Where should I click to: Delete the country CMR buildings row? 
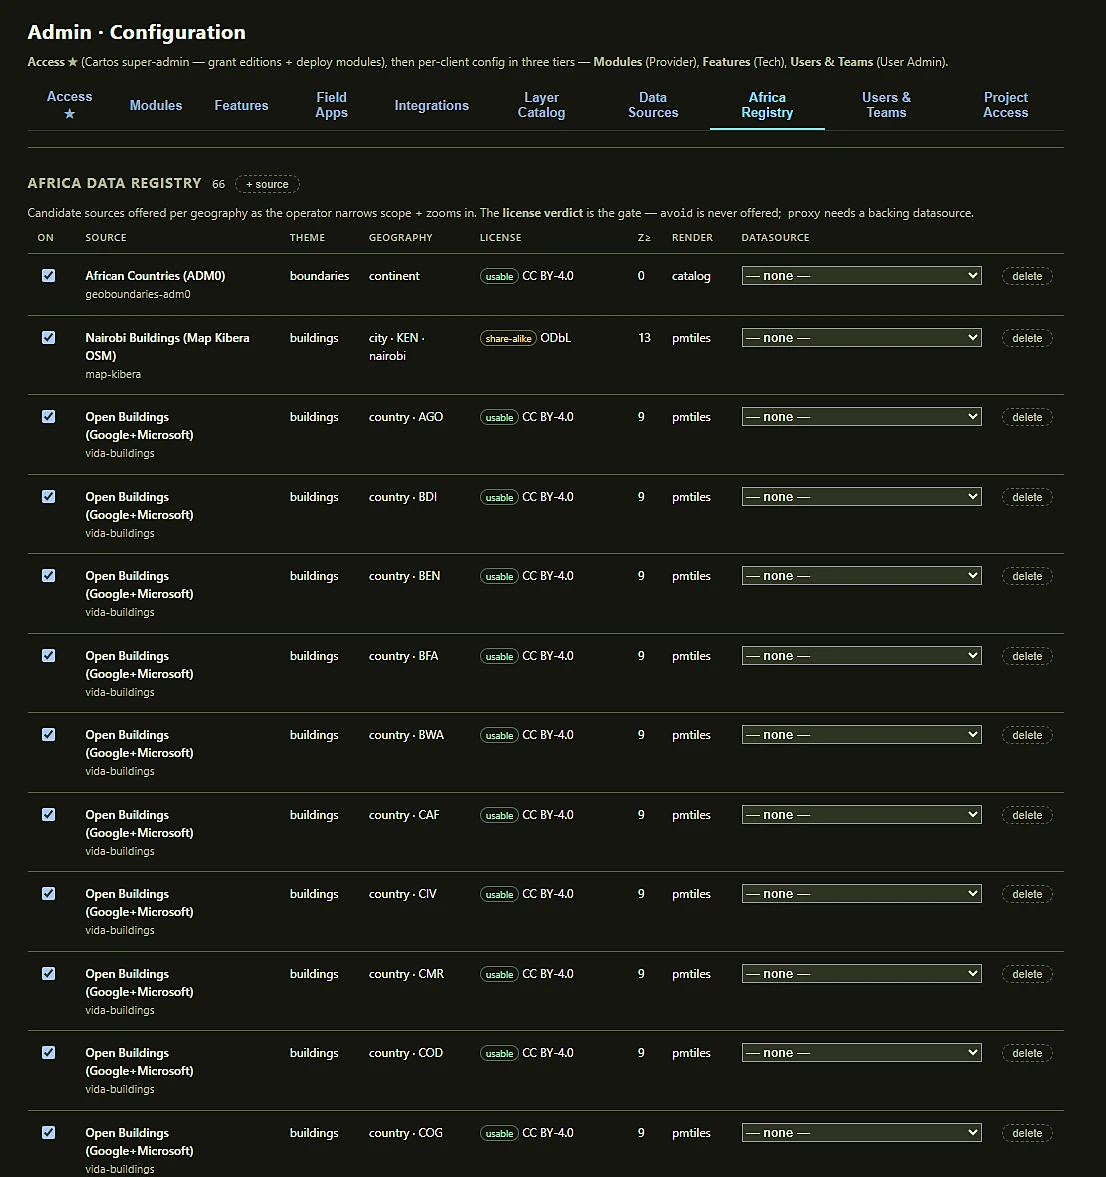pos(1026,975)
